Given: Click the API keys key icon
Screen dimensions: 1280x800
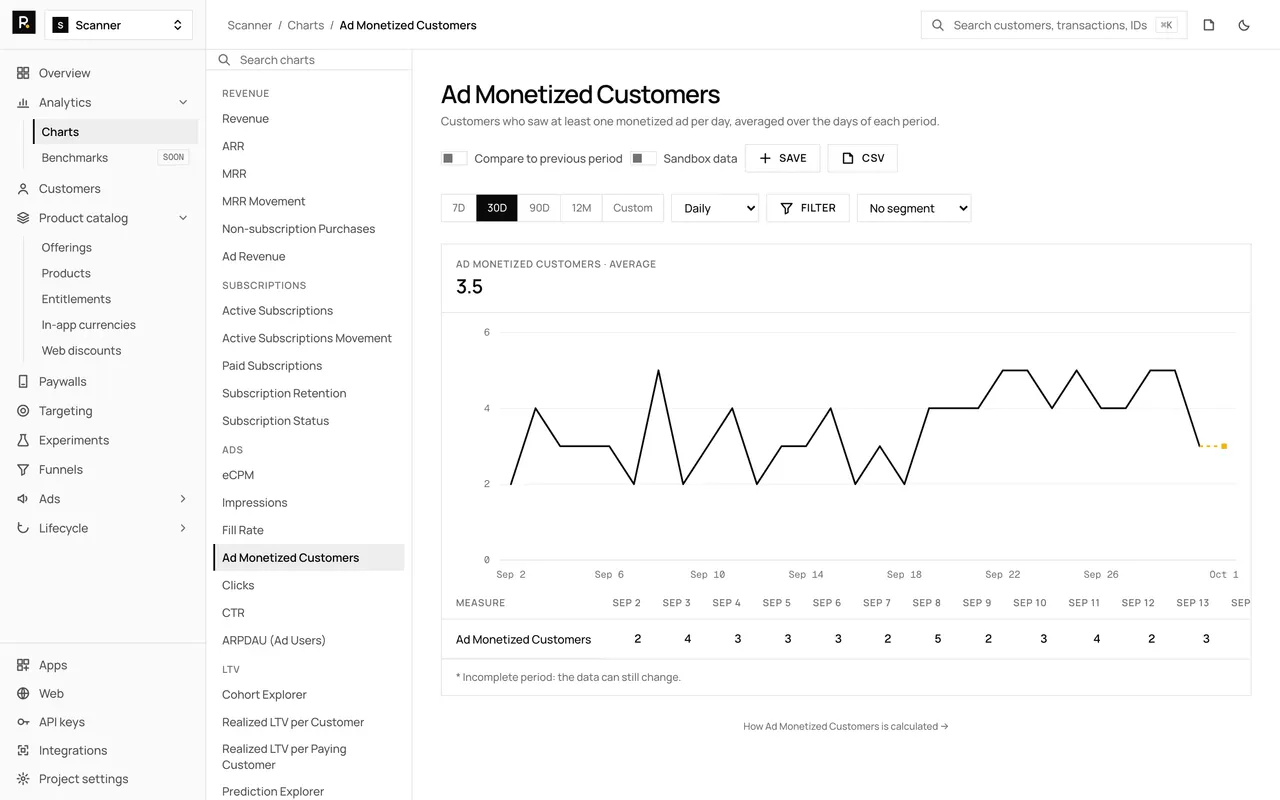Looking at the screenshot, I should (23, 722).
